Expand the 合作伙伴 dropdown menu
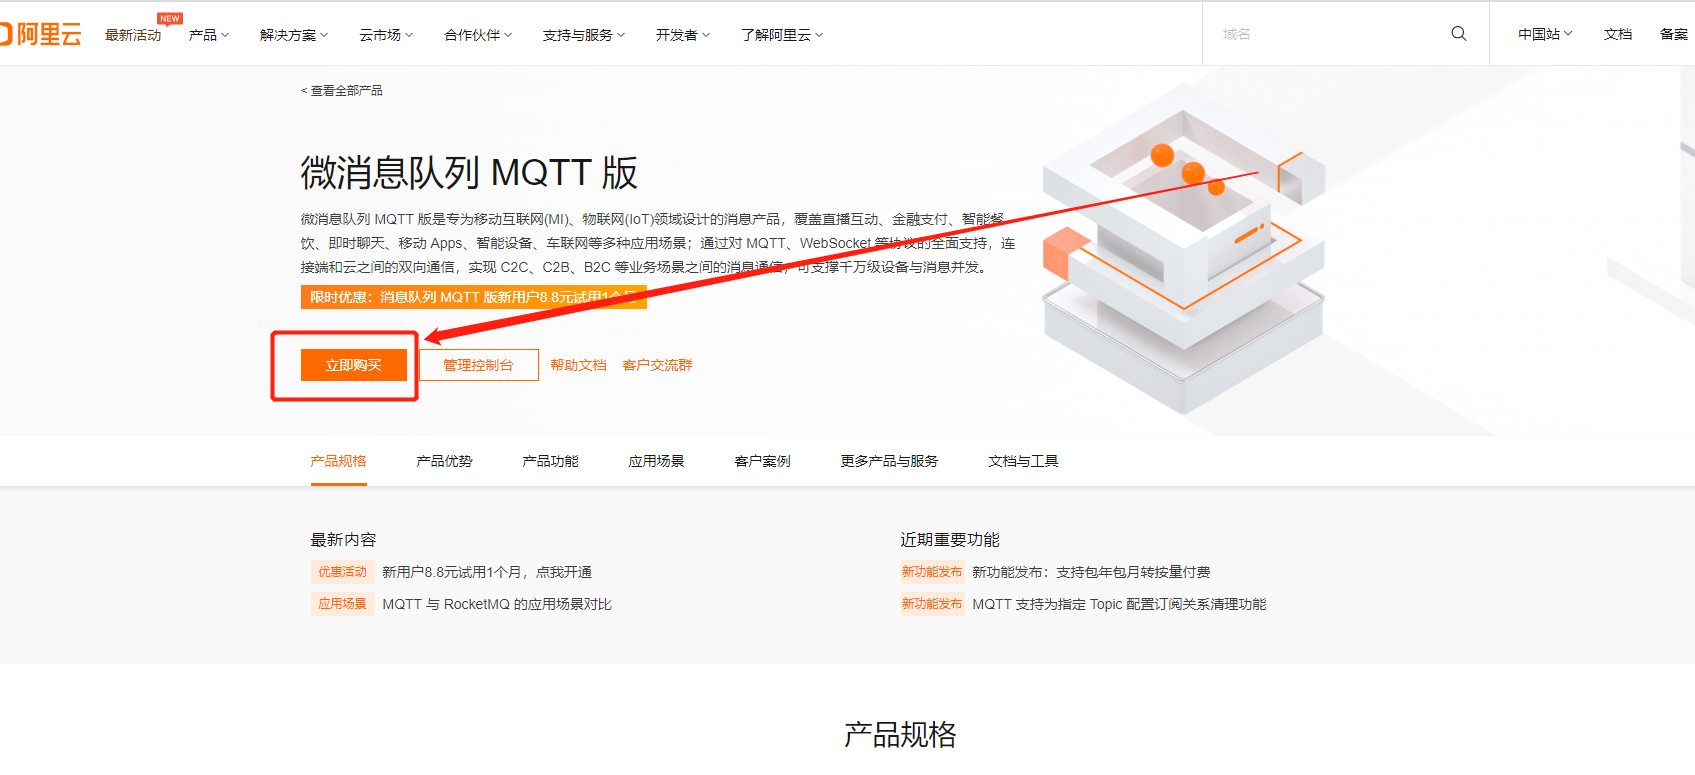Image resolution: width=1695 pixels, height=775 pixels. point(478,35)
